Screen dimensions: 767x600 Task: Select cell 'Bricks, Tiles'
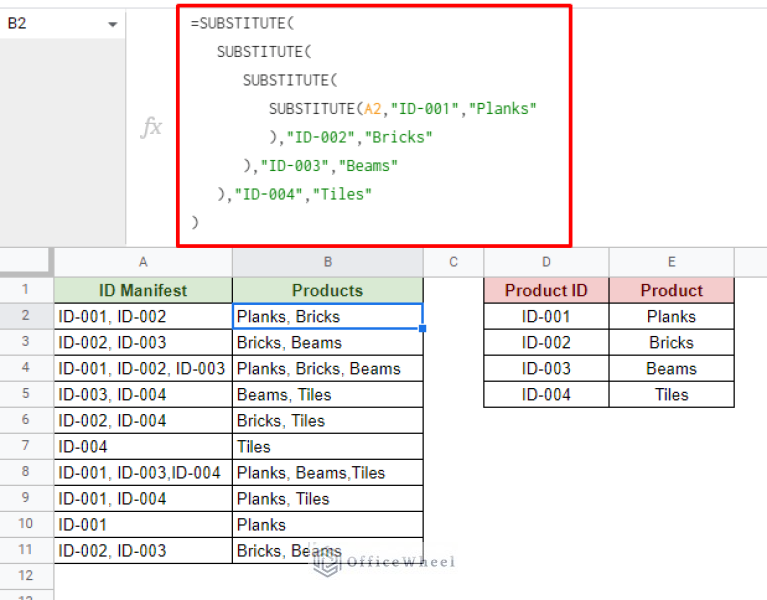[x=328, y=421]
